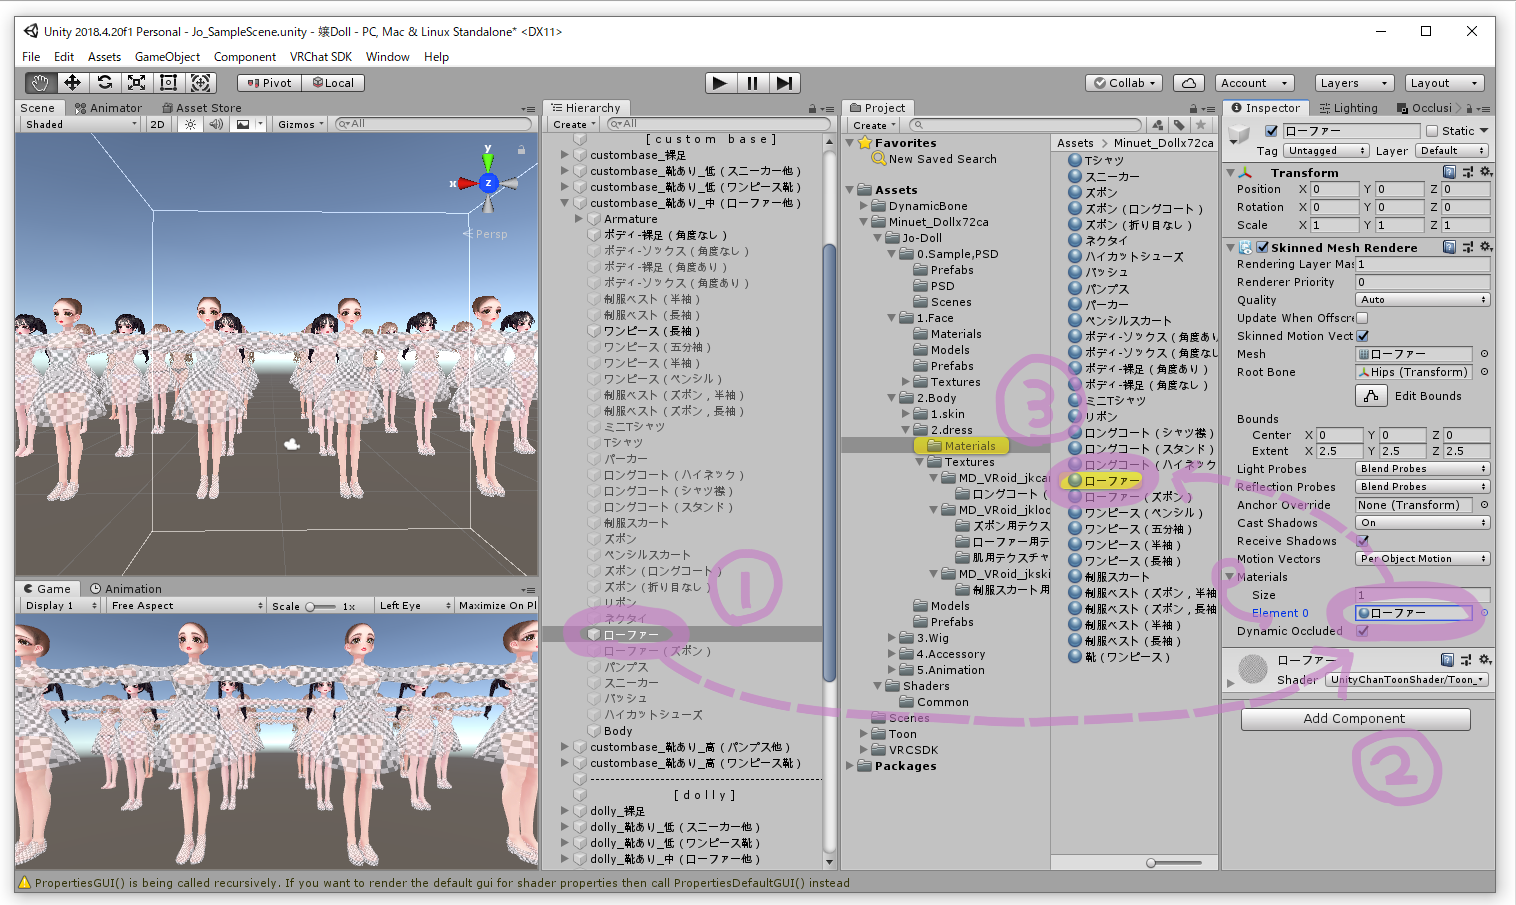The image size is (1516, 905).
Task: Switch to the Lighting tab
Action: coord(1348,108)
